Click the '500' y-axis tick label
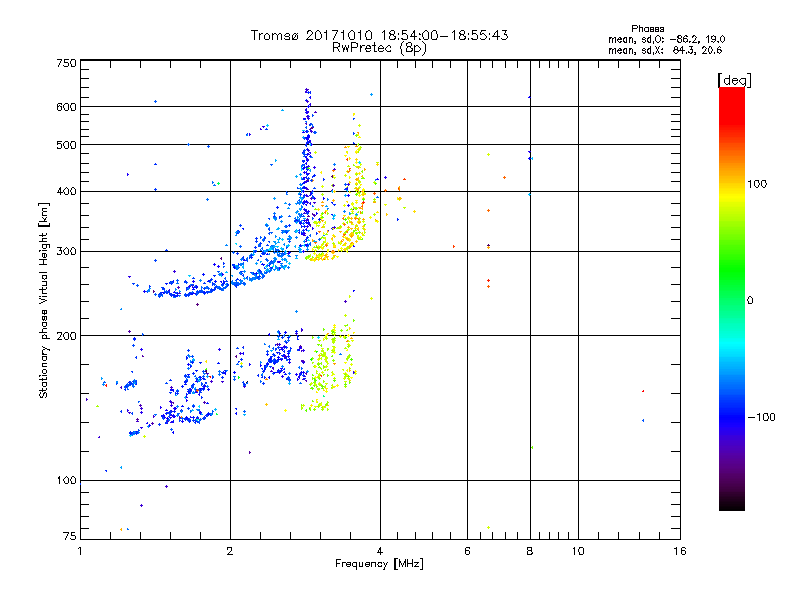The width and height of the screenshot is (800, 600). (x=66, y=145)
